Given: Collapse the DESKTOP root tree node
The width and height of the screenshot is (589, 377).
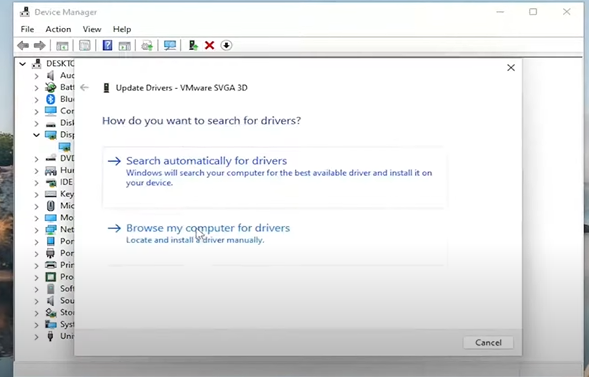Looking at the screenshot, I should (x=23, y=64).
